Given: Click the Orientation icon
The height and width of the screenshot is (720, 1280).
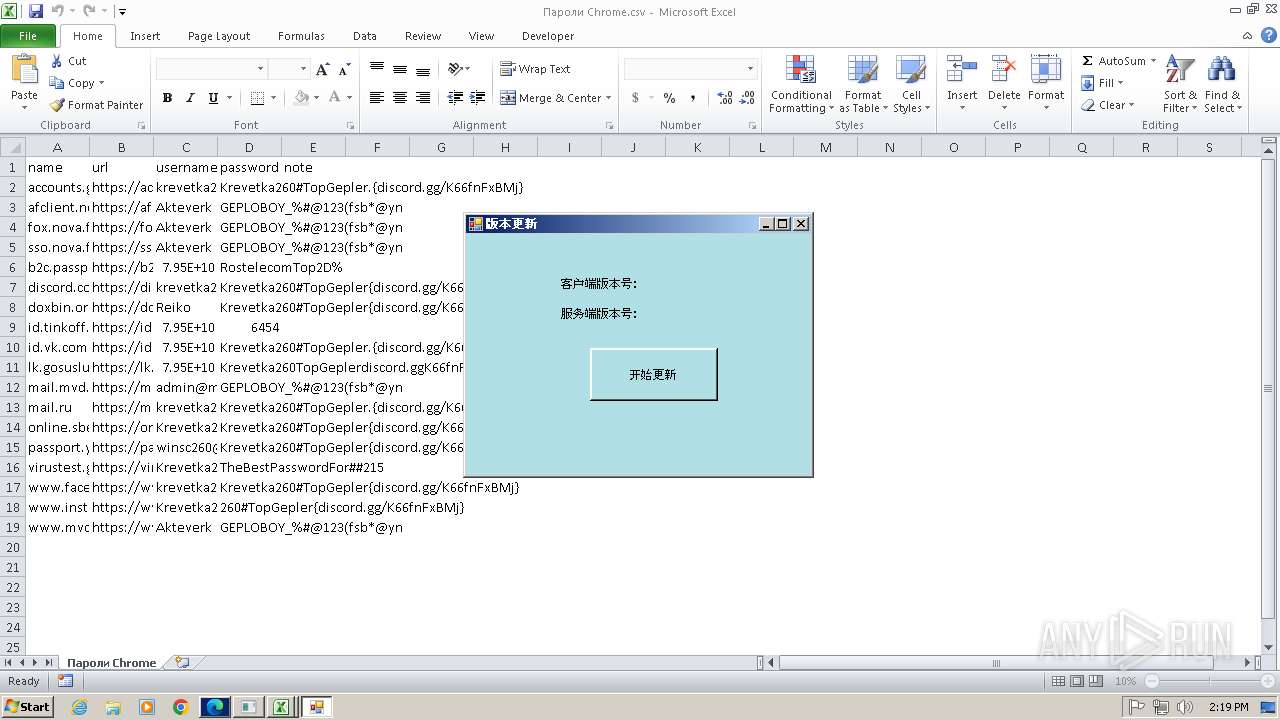Looking at the screenshot, I should [x=456, y=69].
